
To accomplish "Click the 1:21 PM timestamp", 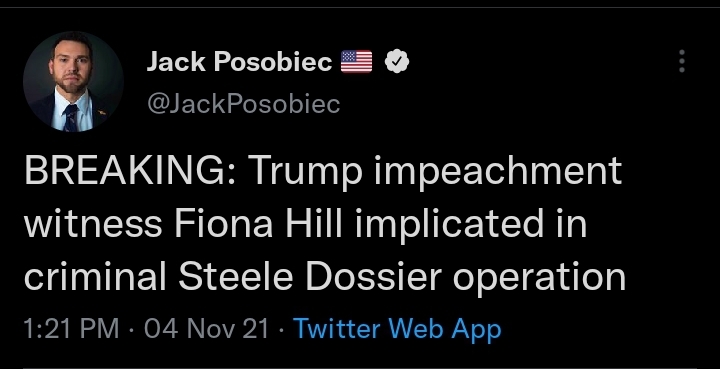I will (71, 329).
